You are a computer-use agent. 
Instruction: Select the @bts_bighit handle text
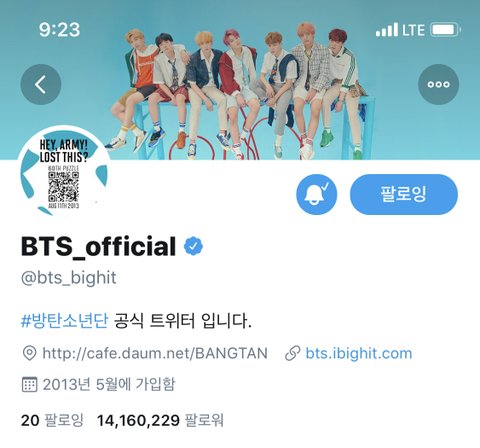click(x=69, y=278)
